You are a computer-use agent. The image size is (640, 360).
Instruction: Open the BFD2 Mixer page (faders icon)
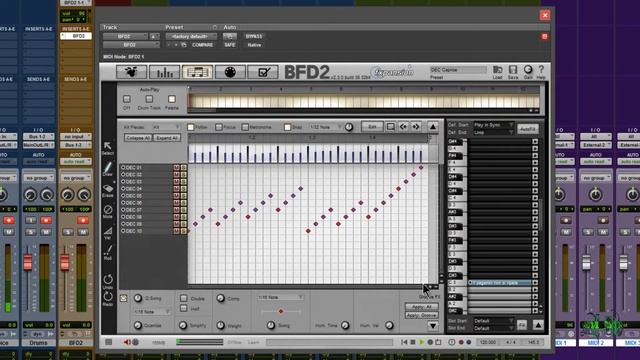[164, 72]
